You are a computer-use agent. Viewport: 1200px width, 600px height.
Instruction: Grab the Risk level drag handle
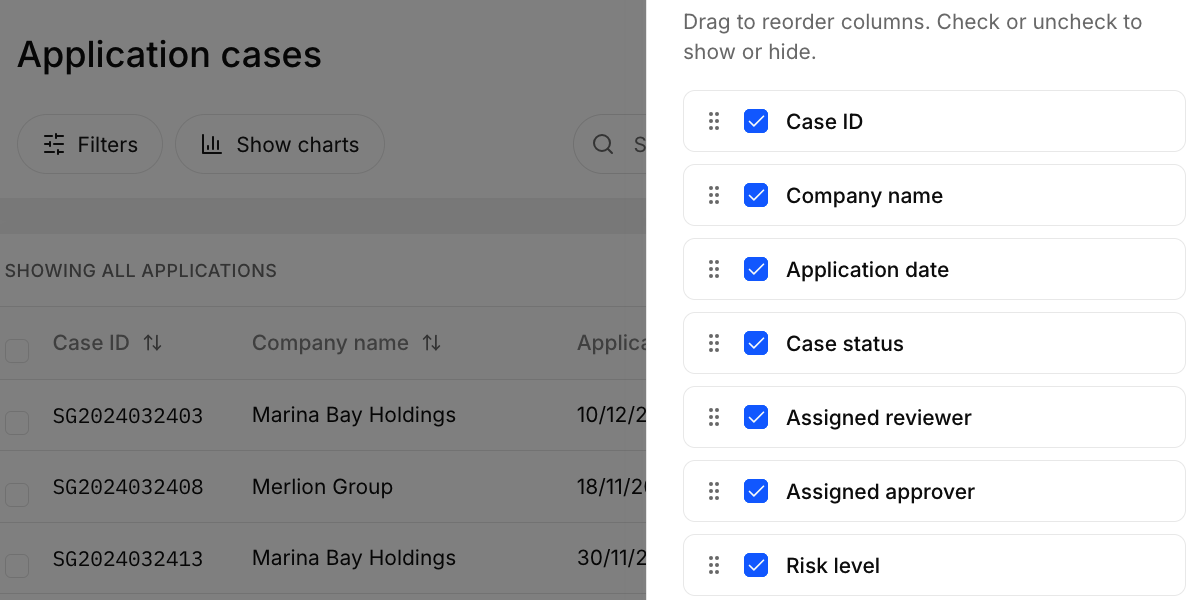[714, 565]
